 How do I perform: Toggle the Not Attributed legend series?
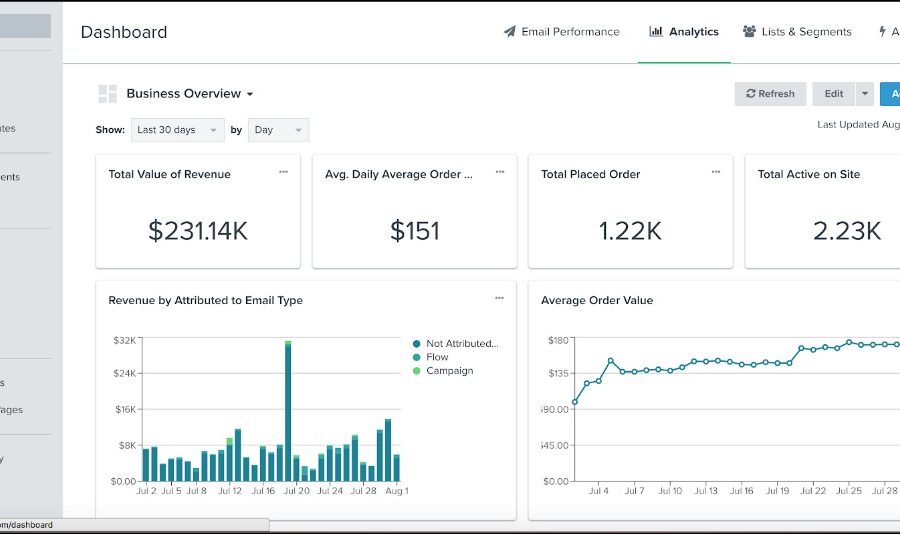coord(461,344)
